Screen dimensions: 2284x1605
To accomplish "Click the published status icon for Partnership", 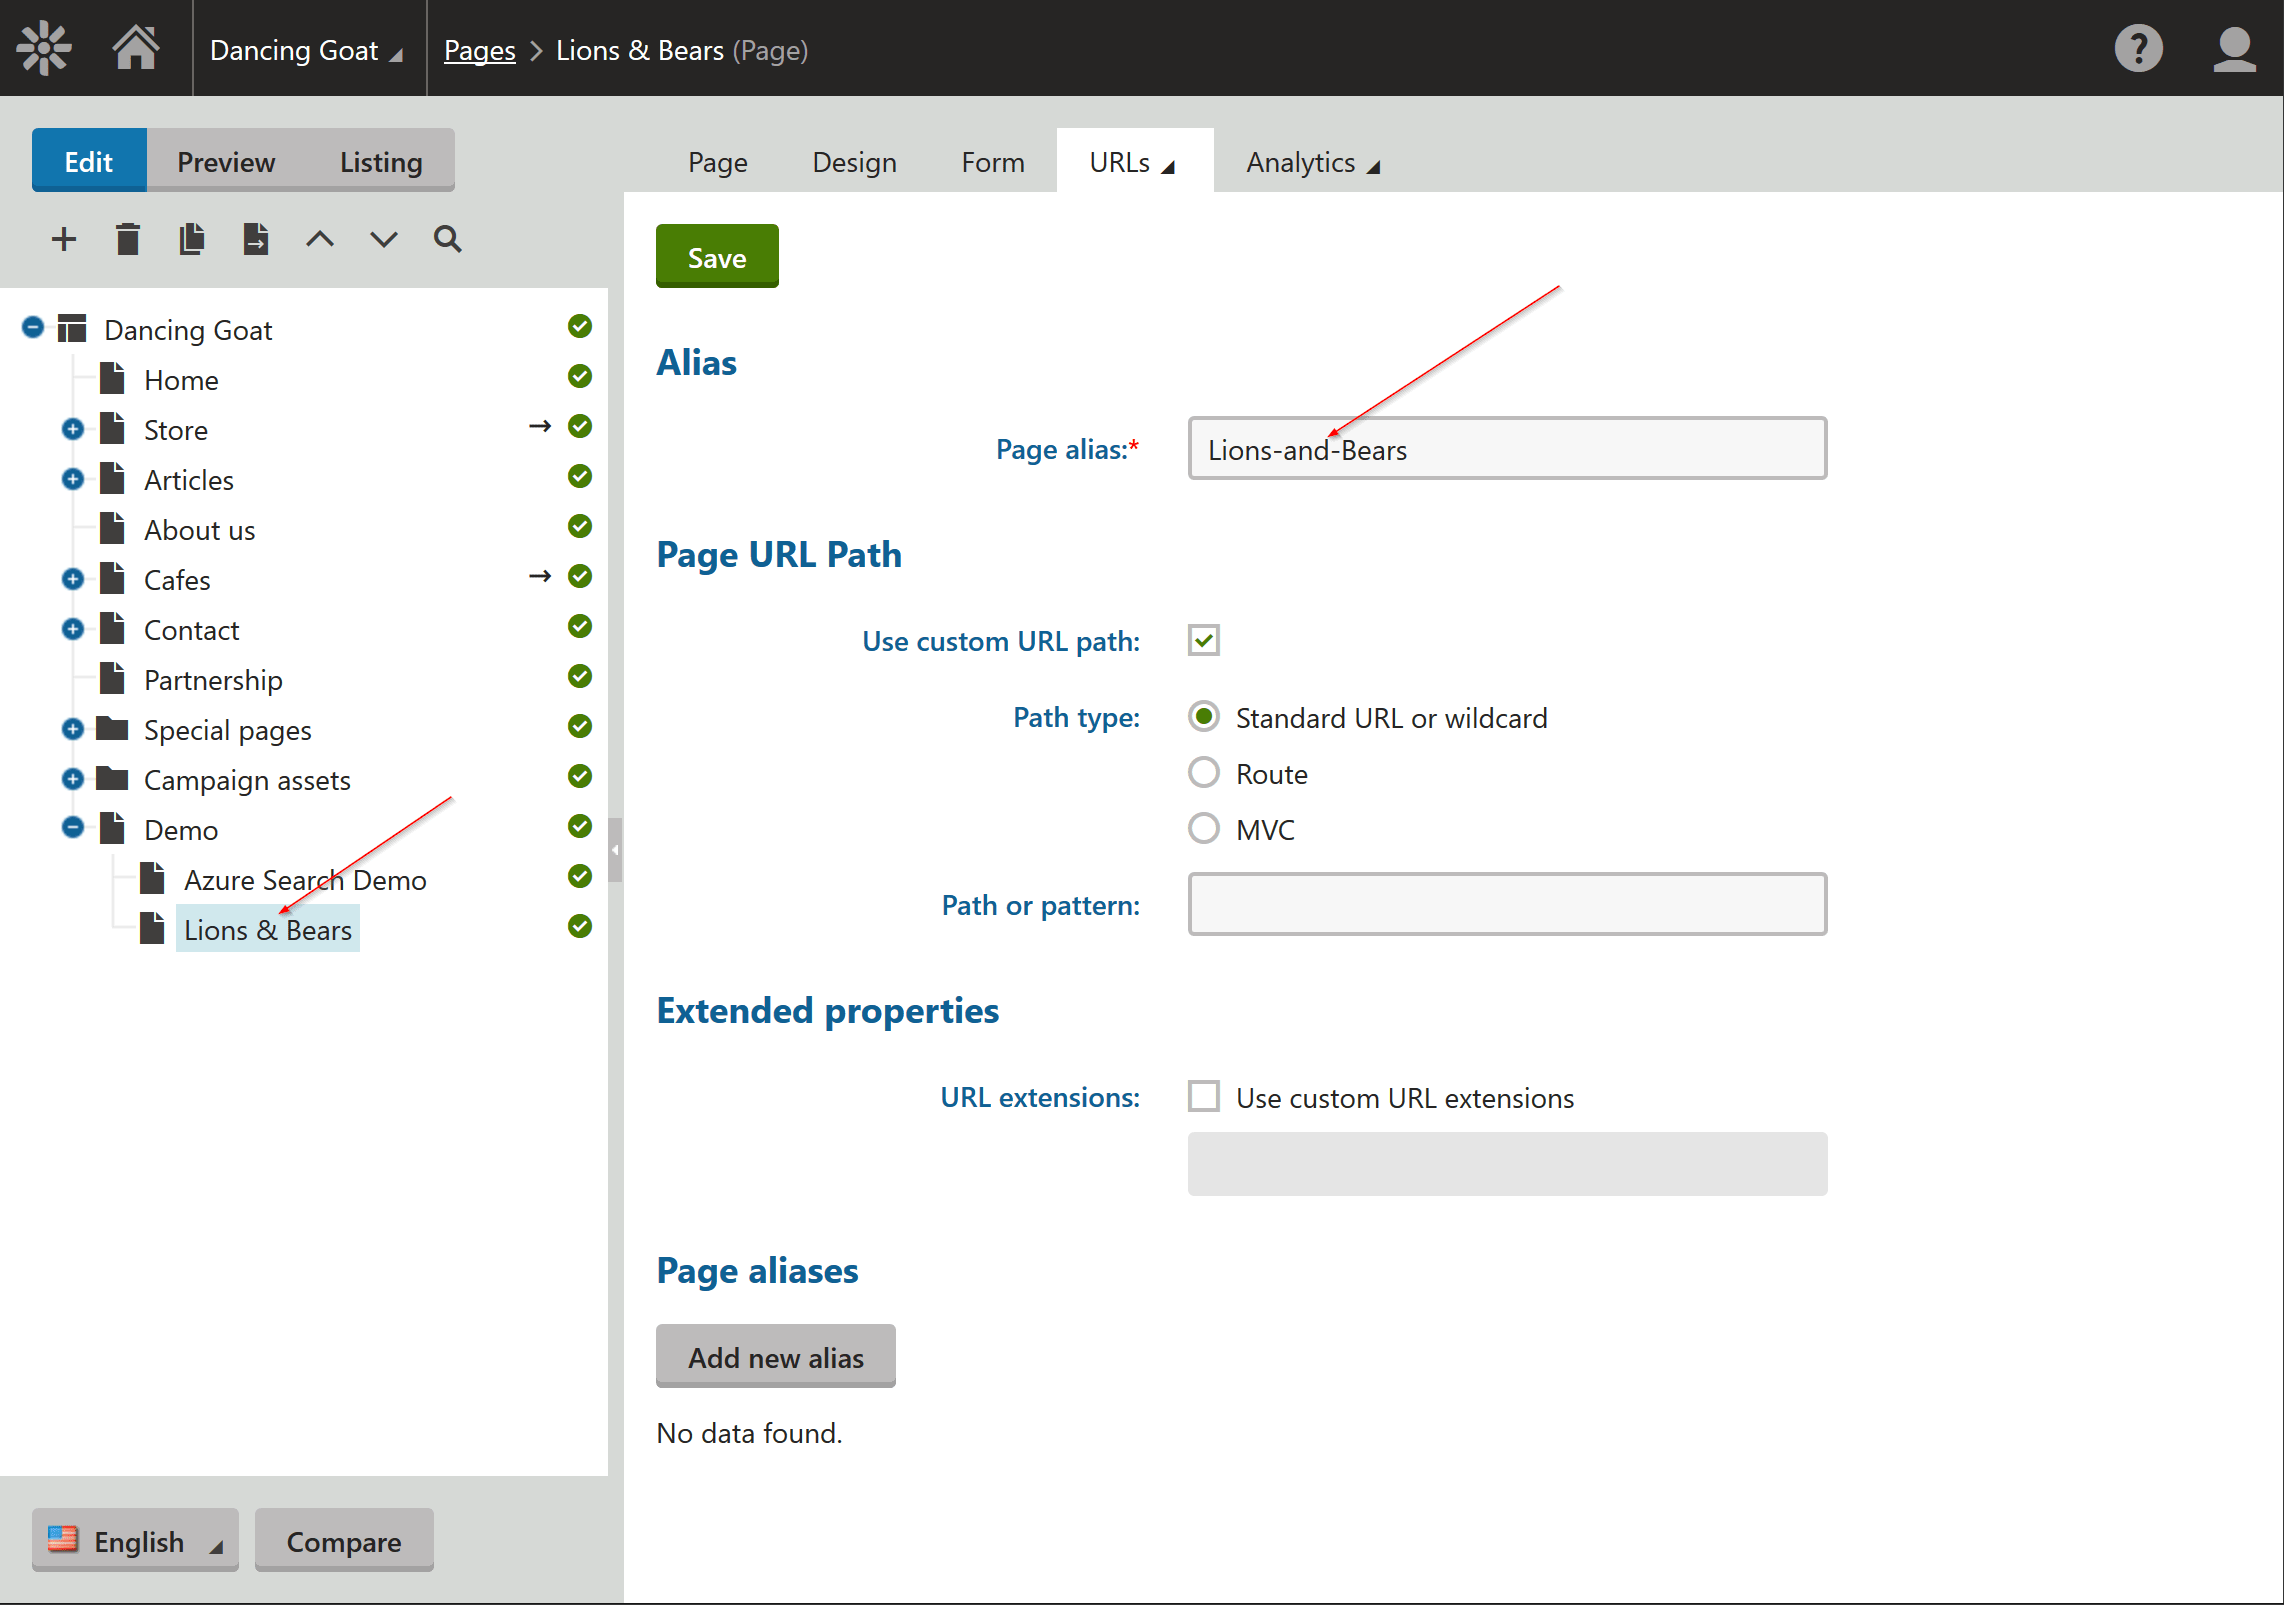I will click(x=580, y=676).
